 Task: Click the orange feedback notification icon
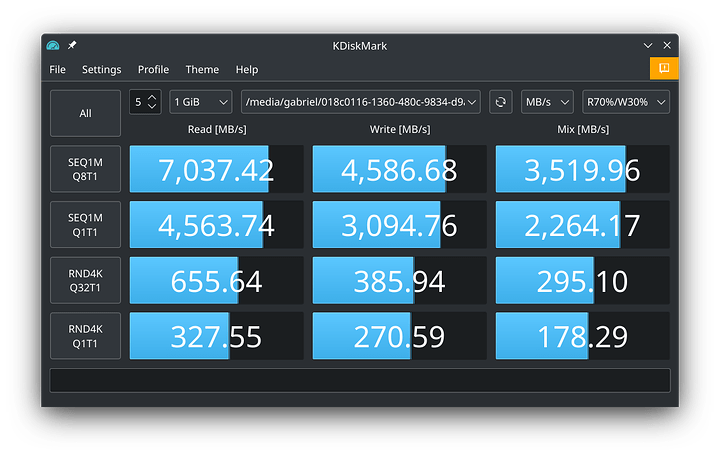coord(664,68)
